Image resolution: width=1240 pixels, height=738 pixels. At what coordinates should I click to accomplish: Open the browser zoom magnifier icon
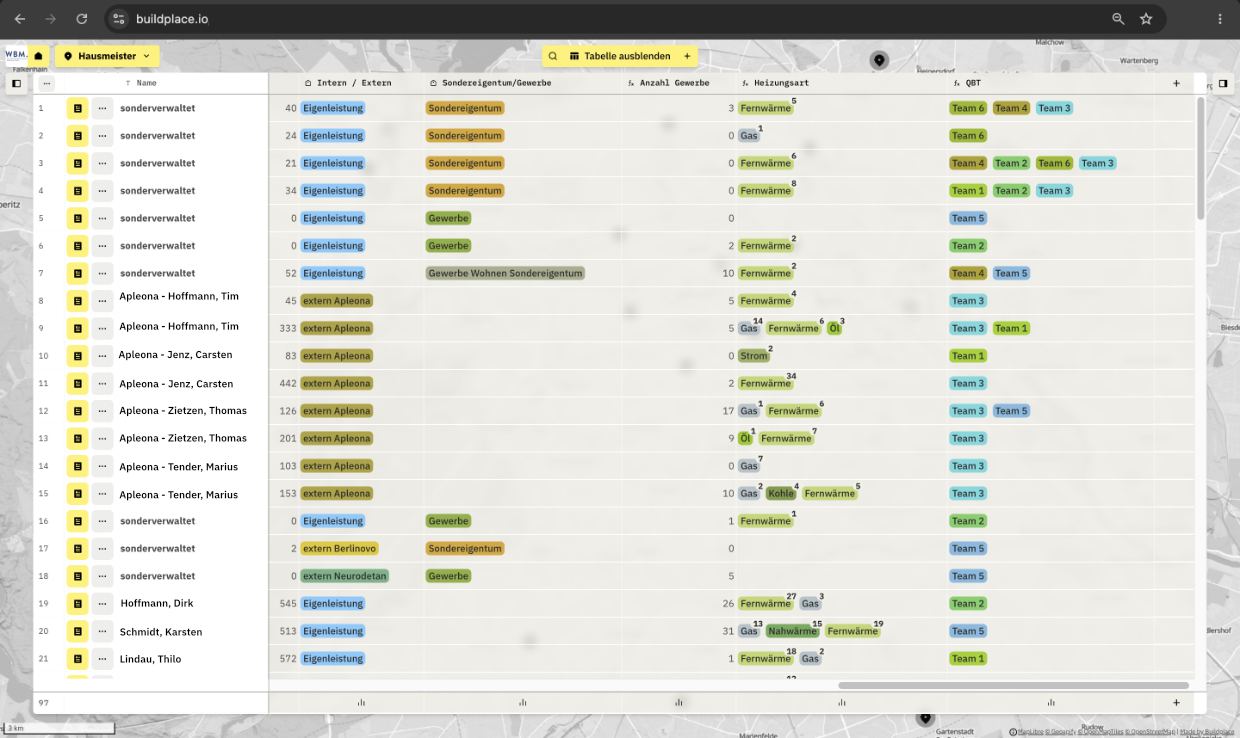point(1118,19)
